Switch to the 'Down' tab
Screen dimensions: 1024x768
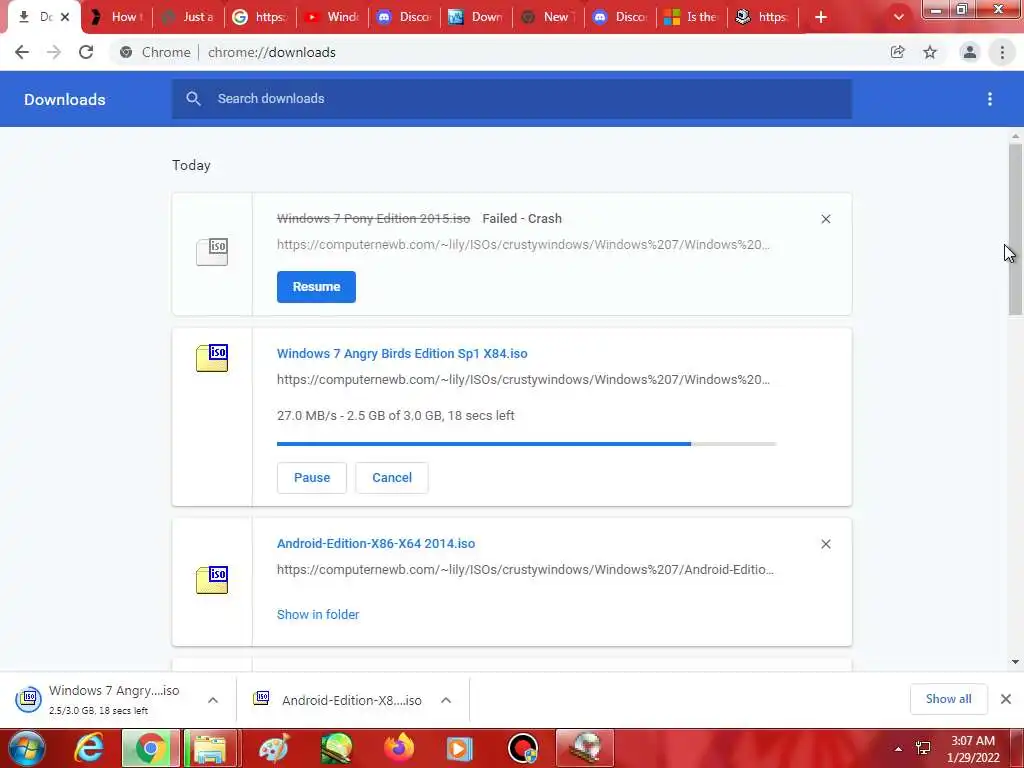point(476,17)
